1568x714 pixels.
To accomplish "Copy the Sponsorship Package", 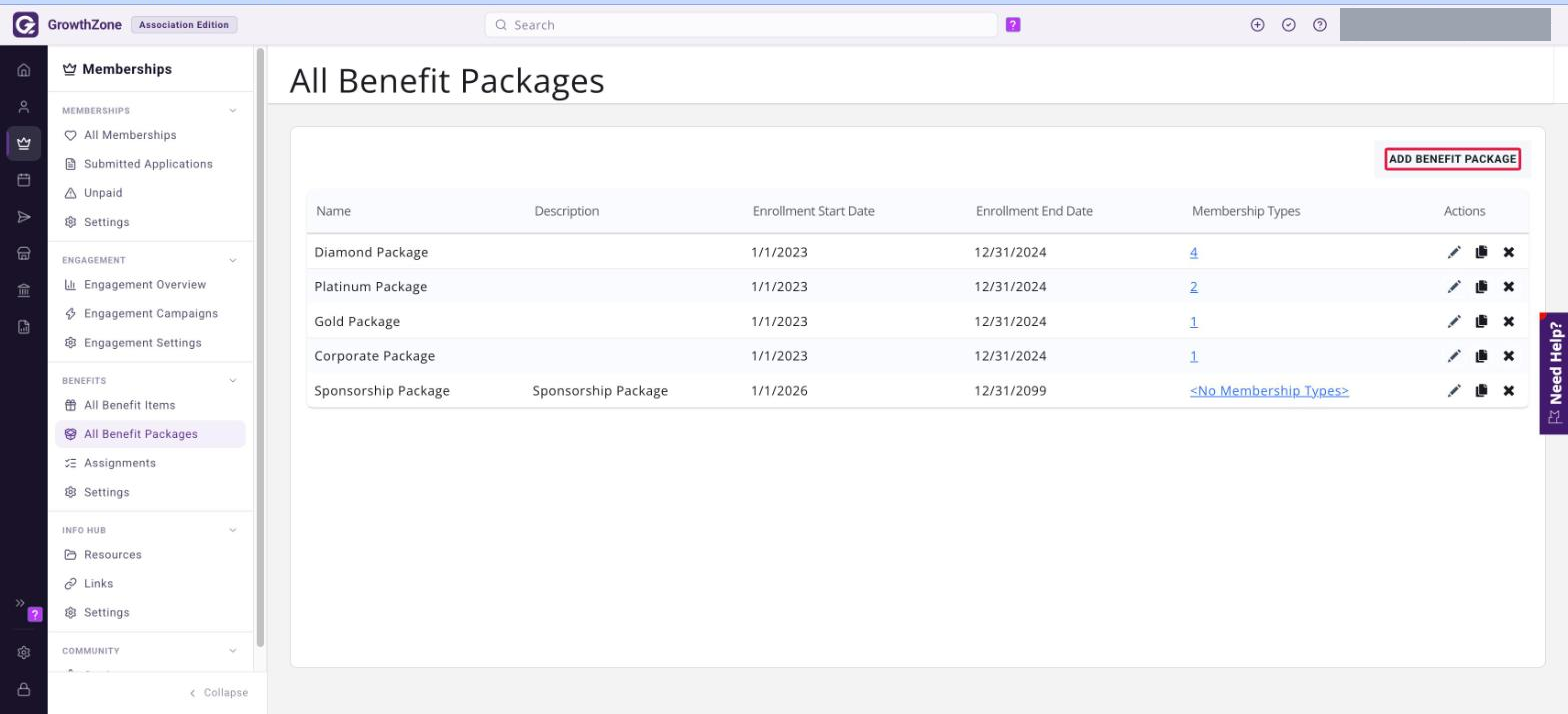I will [1481, 391].
